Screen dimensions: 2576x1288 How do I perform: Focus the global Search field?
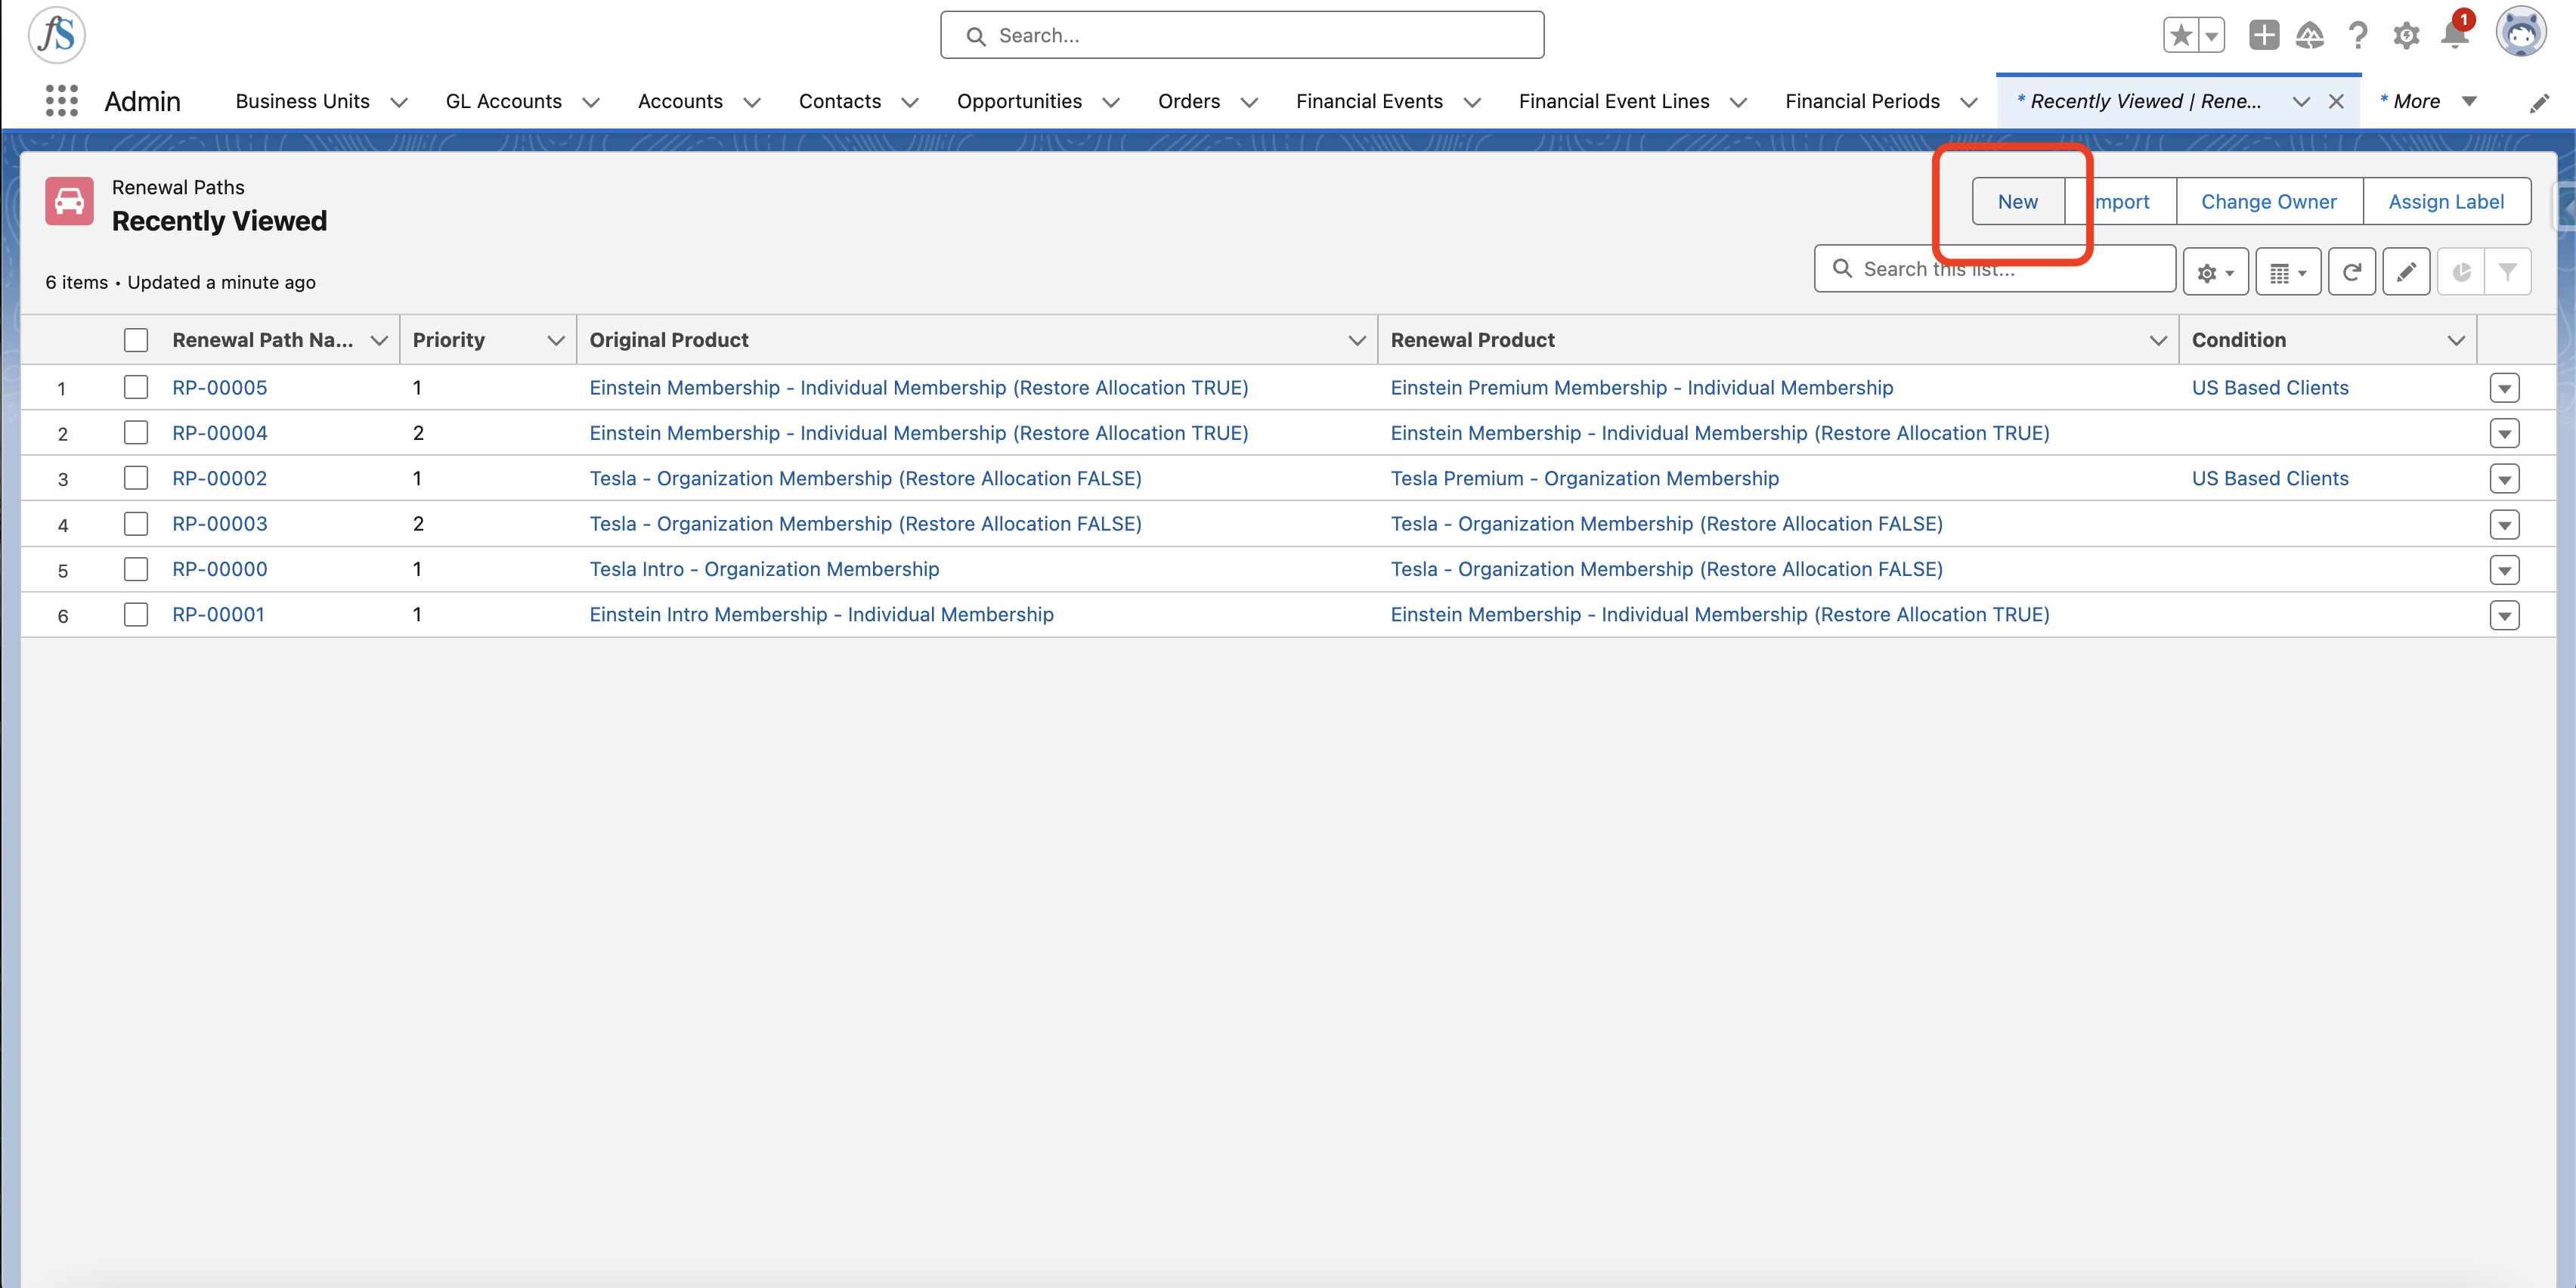[1242, 35]
